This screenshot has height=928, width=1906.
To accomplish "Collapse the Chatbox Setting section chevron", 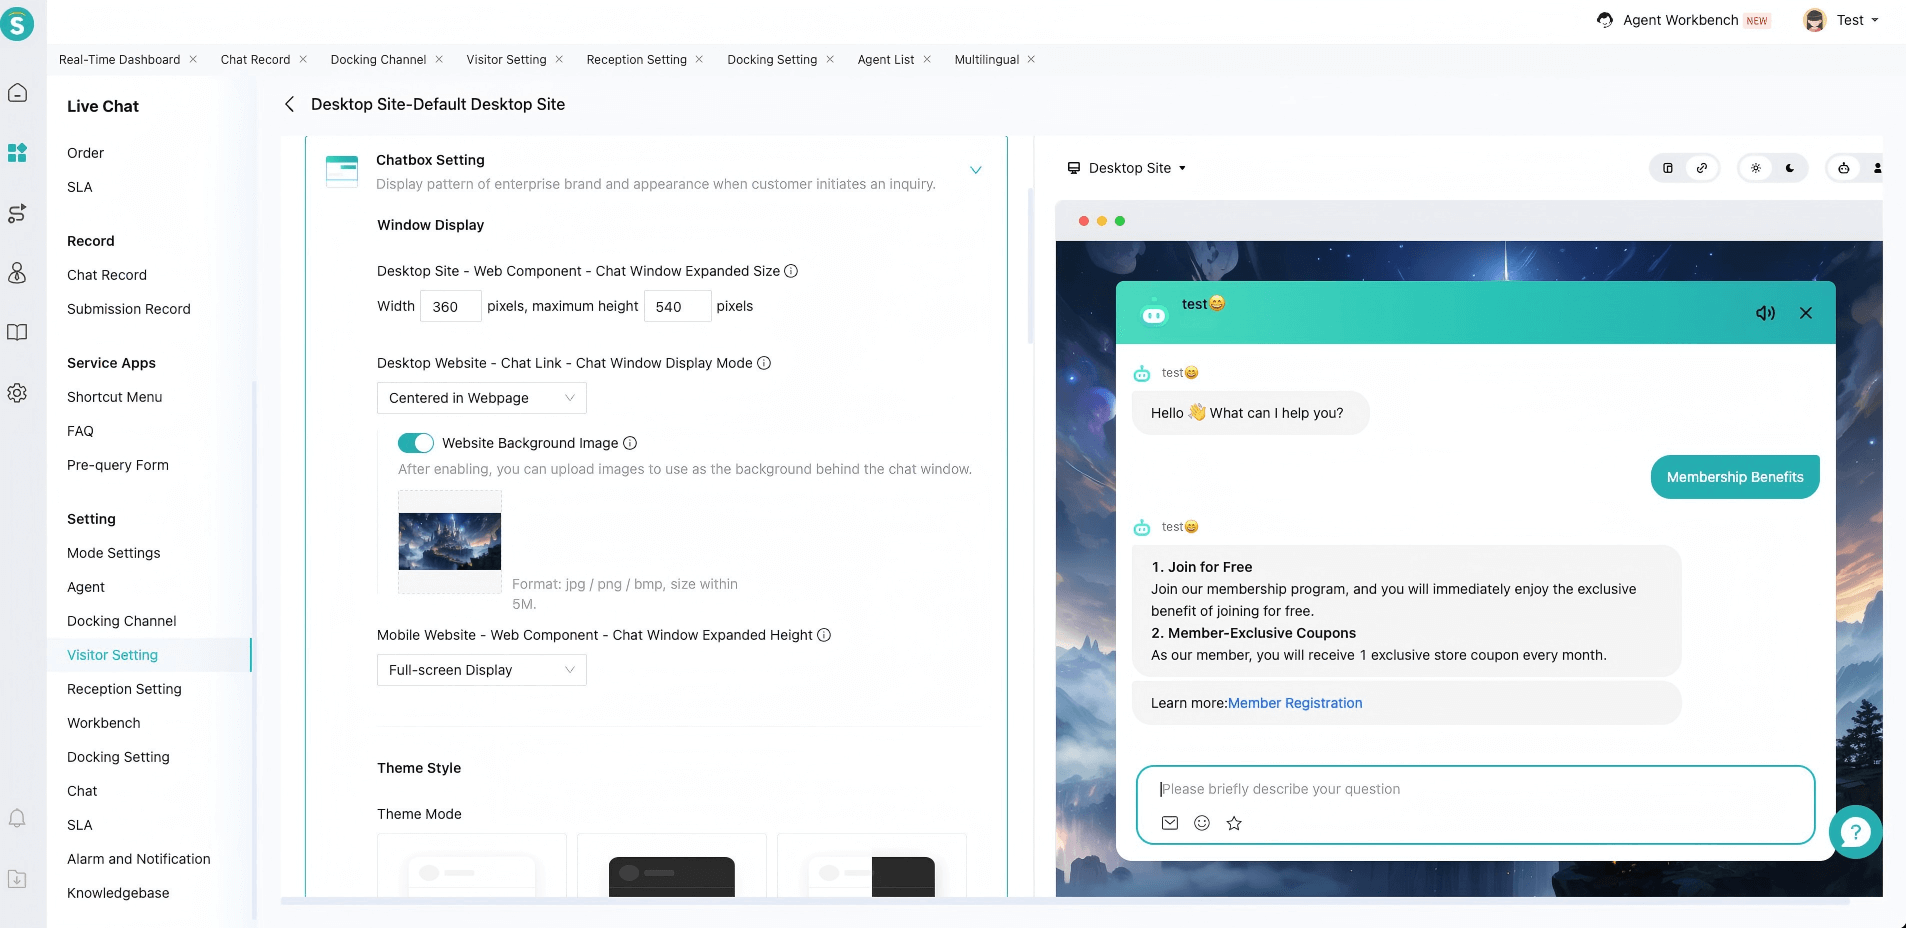I will pyautogui.click(x=975, y=170).
